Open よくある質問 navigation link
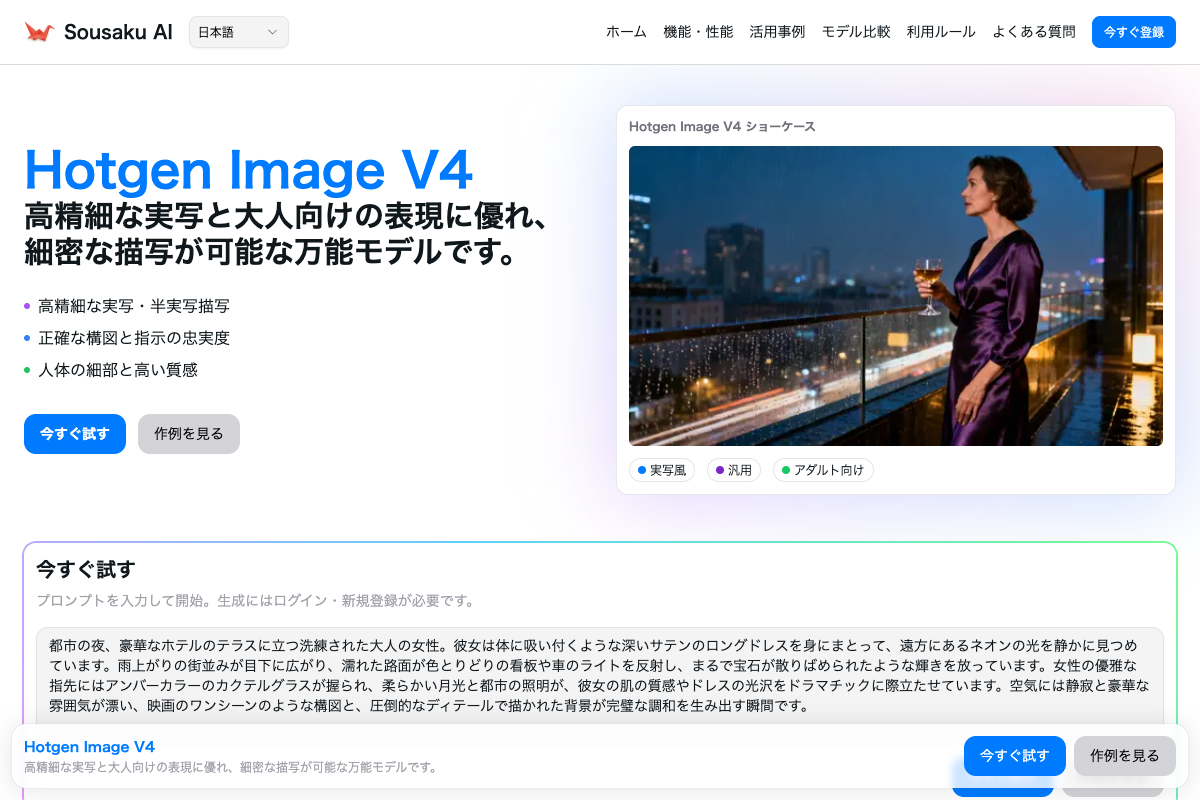This screenshot has width=1200, height=800. [x=1034, y=32]
